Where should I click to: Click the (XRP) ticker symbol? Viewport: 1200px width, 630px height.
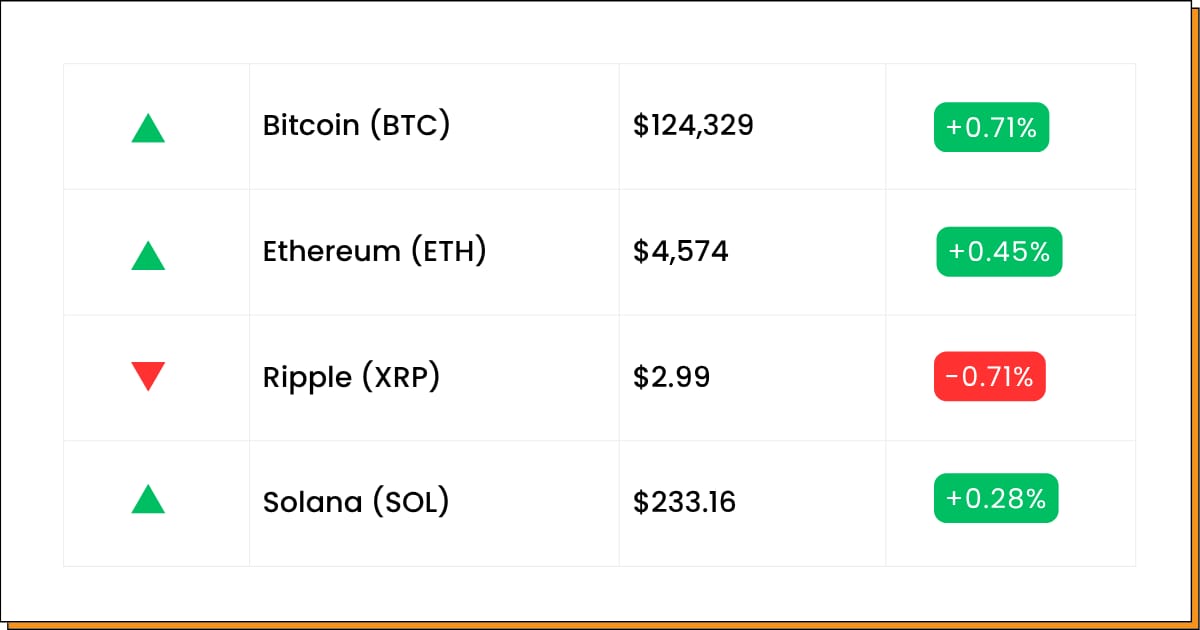pos(400,378)
